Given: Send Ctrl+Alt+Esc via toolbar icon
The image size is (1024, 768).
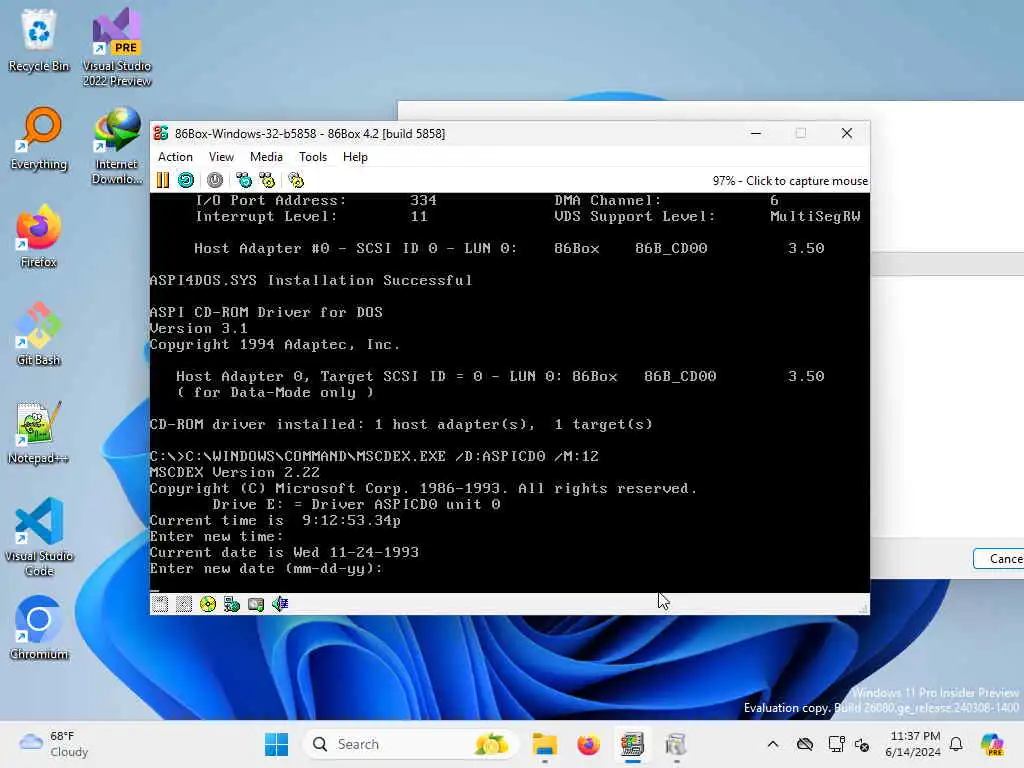Looking at the screenshot, I should (267, 180).
